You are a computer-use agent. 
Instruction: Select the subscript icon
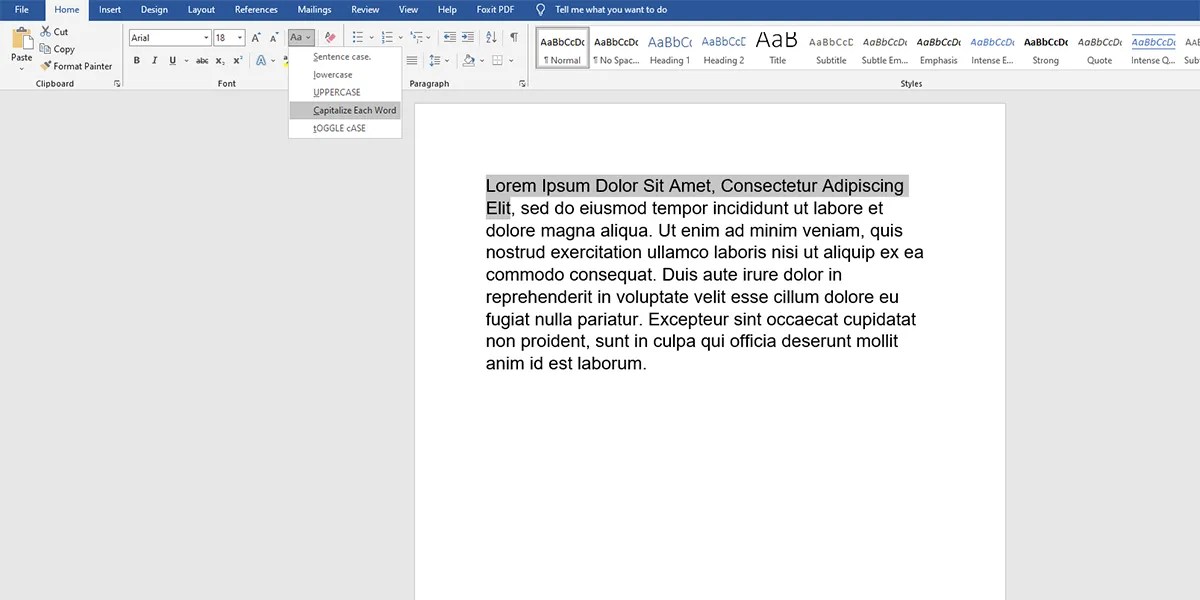click(218, 60)
